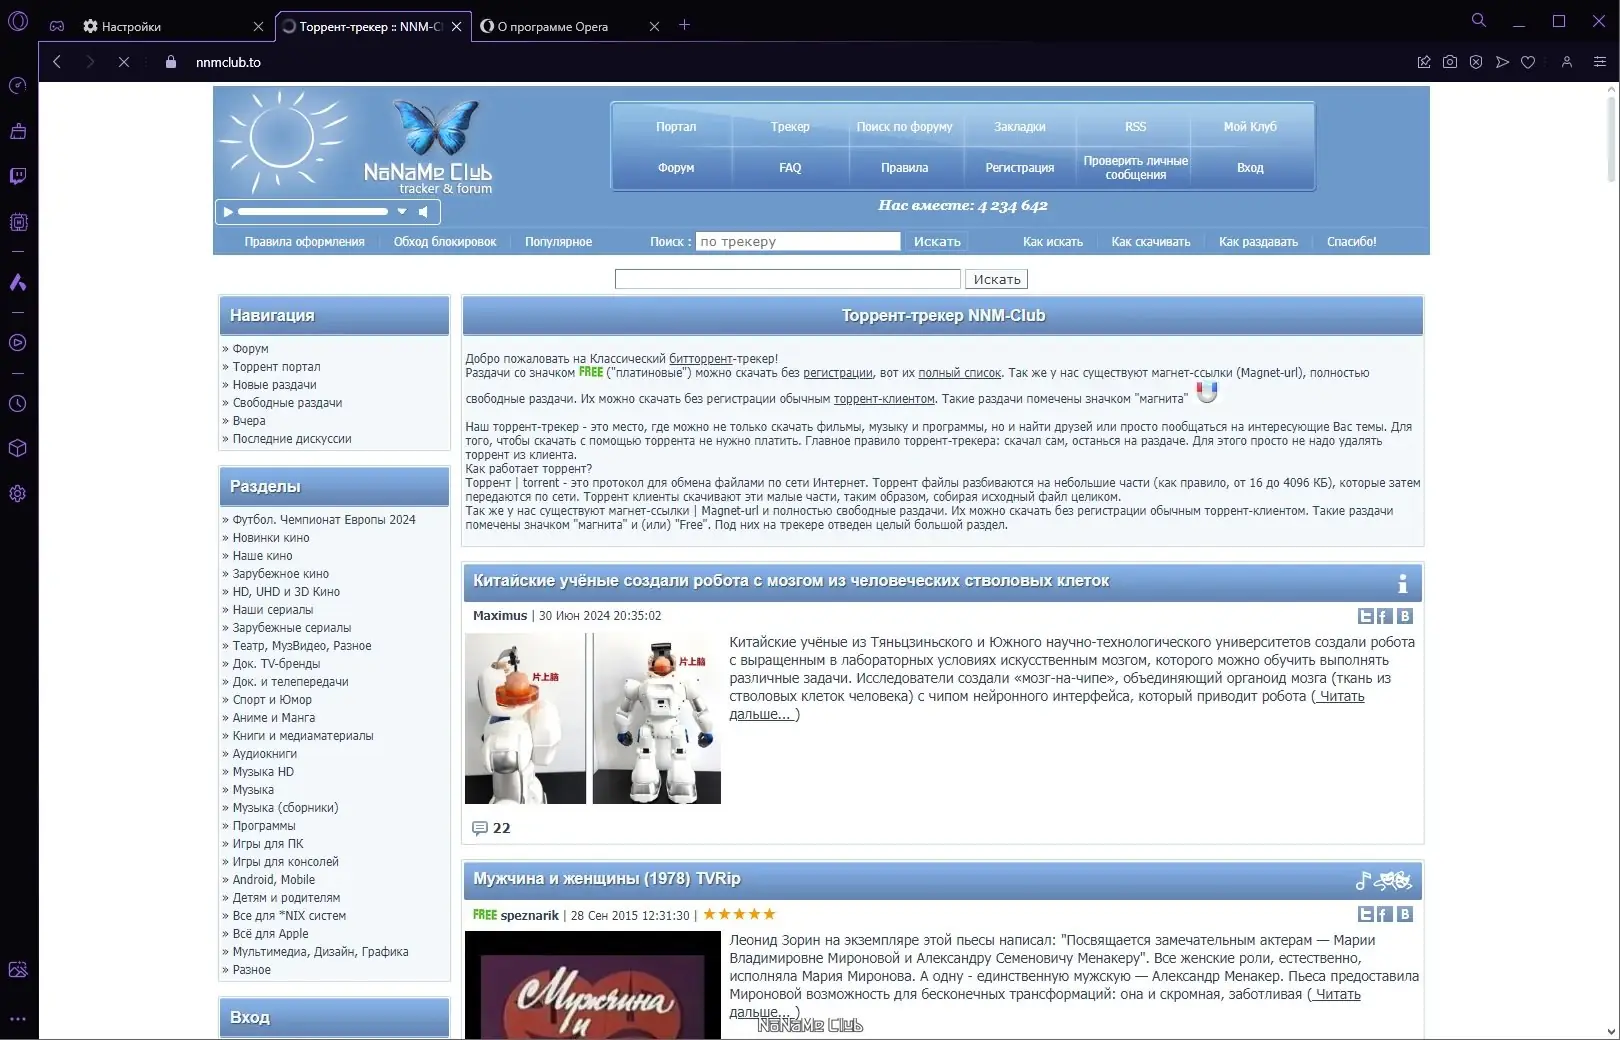The width and height of the screenshot is (1620, 1040).
Task: Open Aria AI in the sidebar
Action: click(x=18, y=282)
